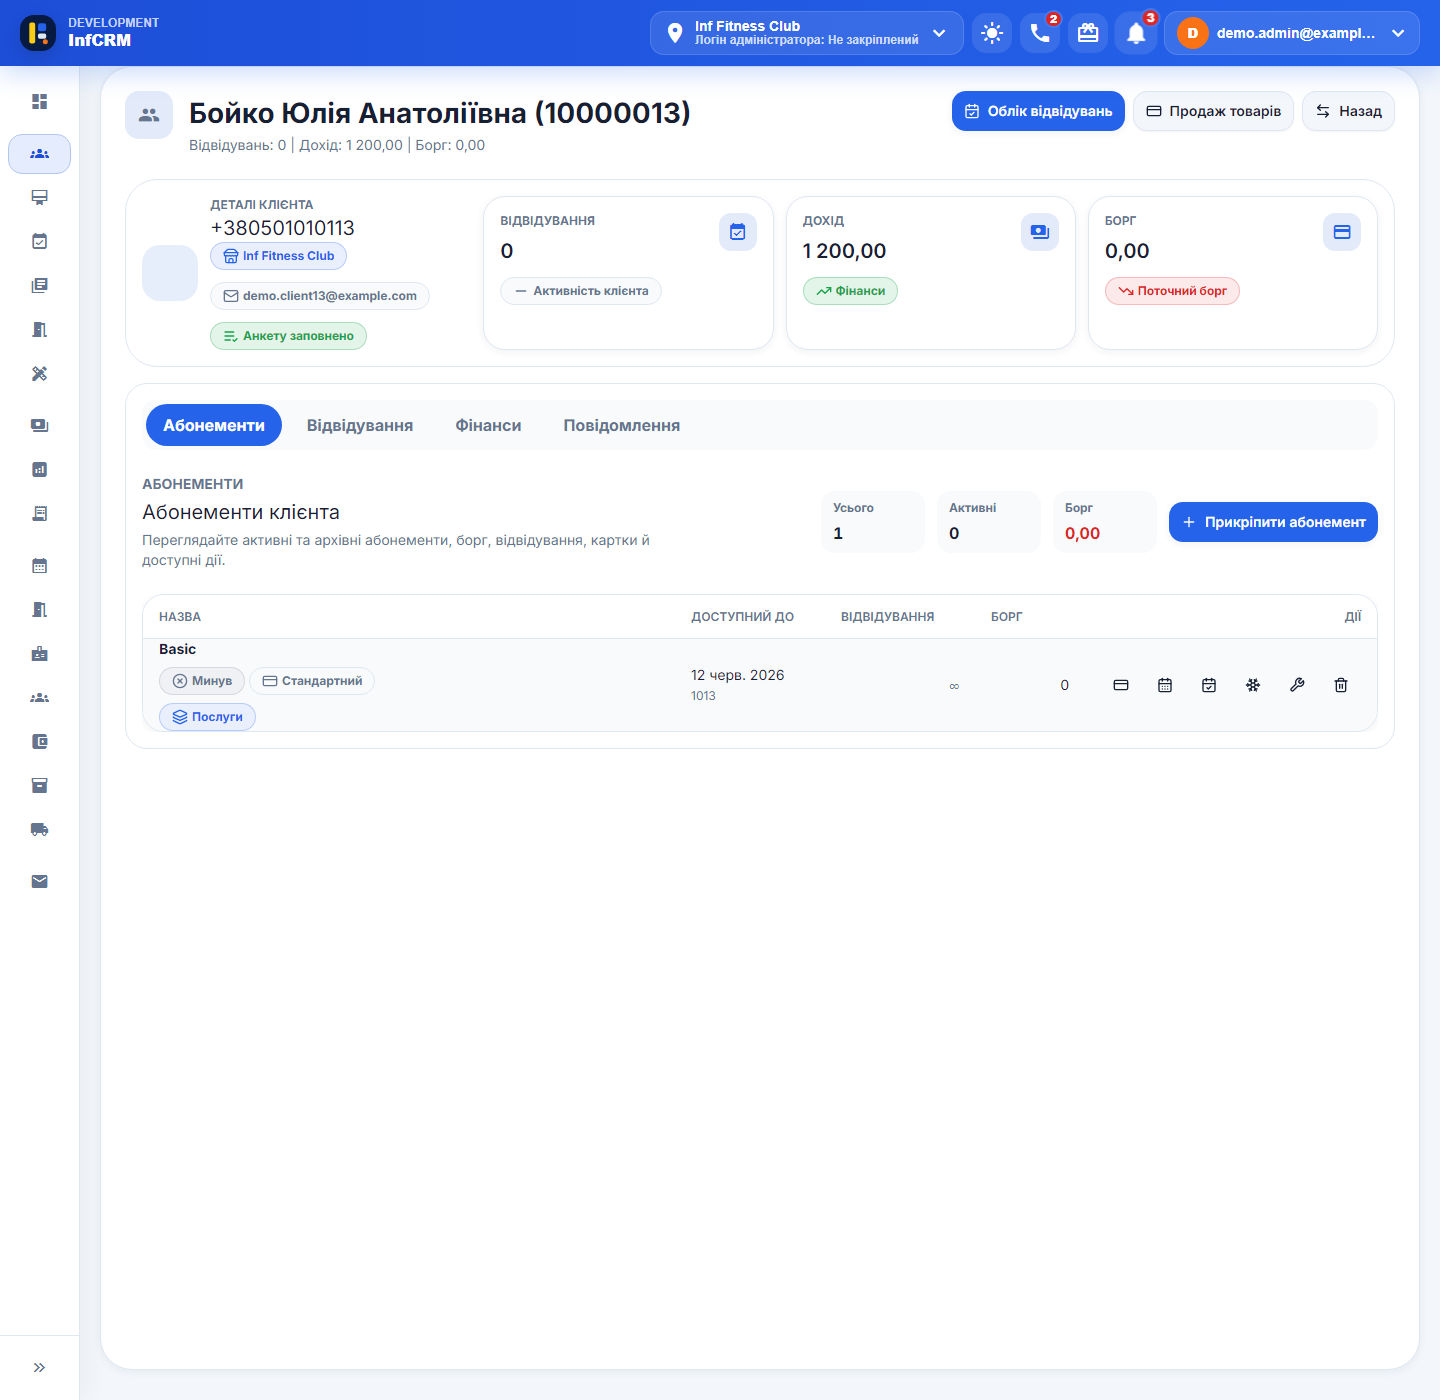Click the phone number +380501010113
1440x1400 pixels.
pyautogui.click(x=283, y=228)
